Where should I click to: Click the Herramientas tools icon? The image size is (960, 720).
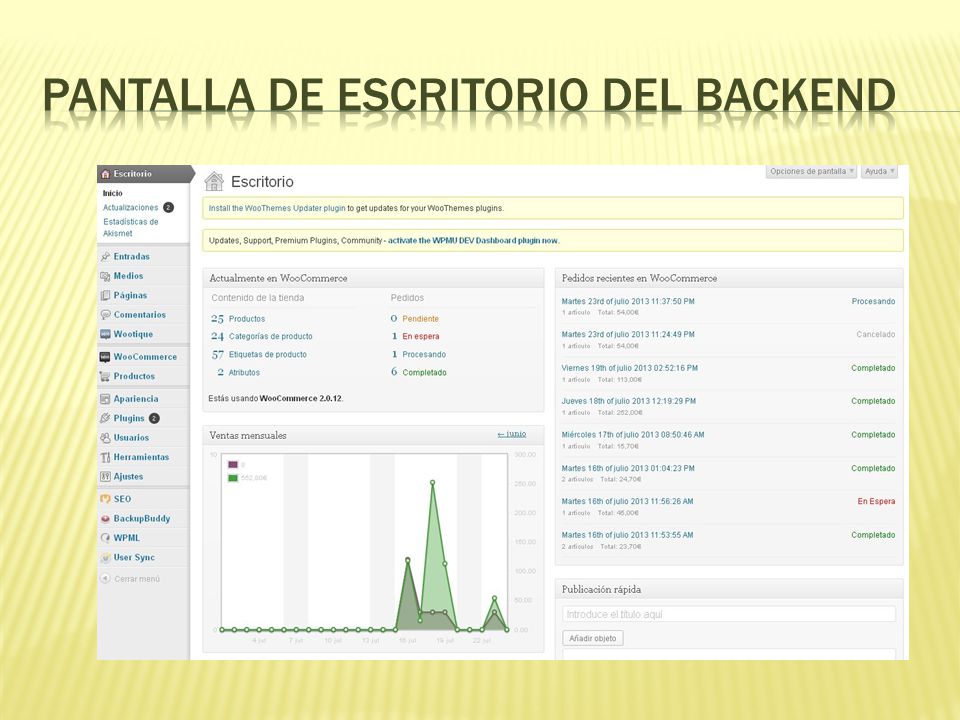(105, 457)
